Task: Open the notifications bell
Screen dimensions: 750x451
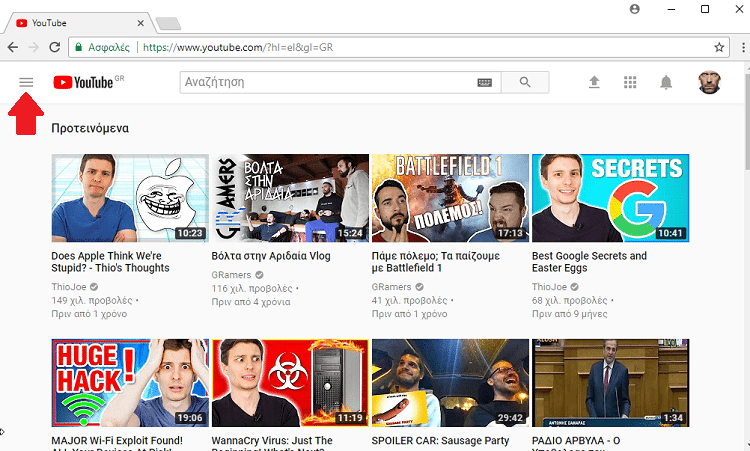Action: coord(666,82)
